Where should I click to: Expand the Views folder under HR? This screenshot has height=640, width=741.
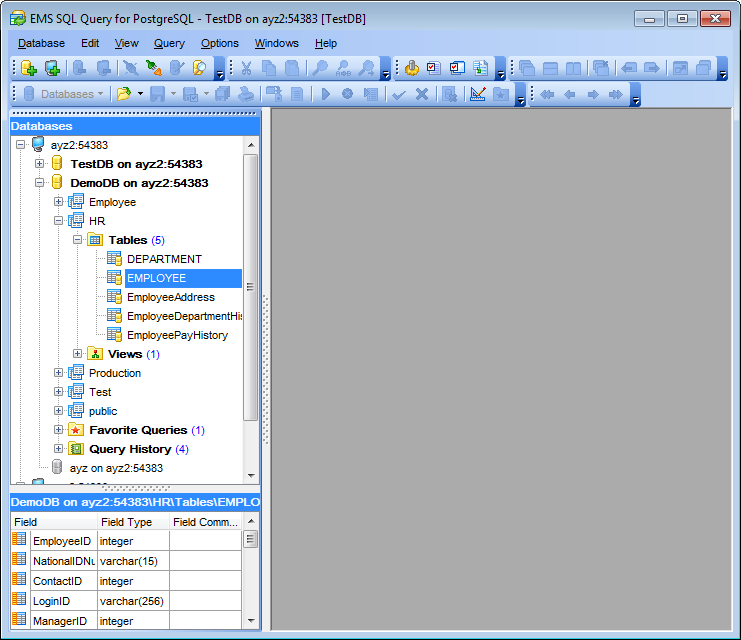click(x=78, y=354)
